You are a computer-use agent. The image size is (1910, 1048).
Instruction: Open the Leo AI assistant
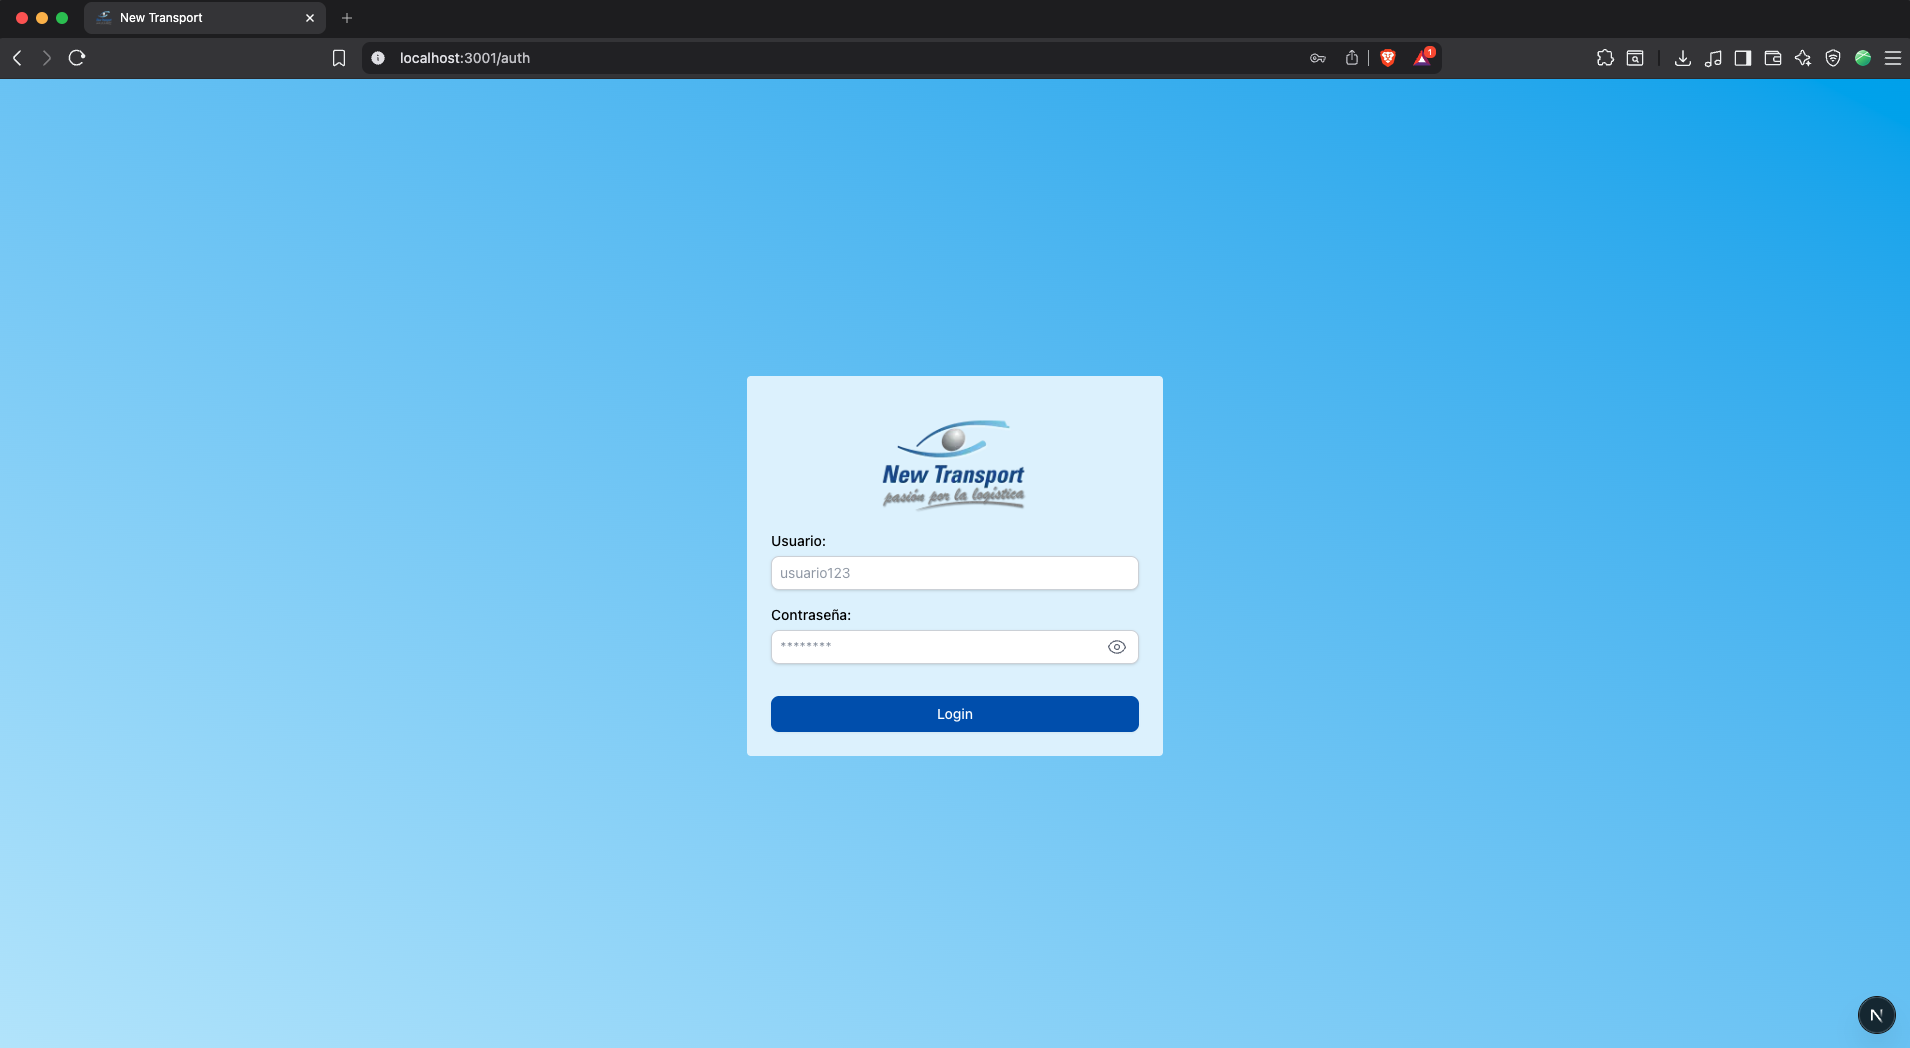pos(1803,58)
